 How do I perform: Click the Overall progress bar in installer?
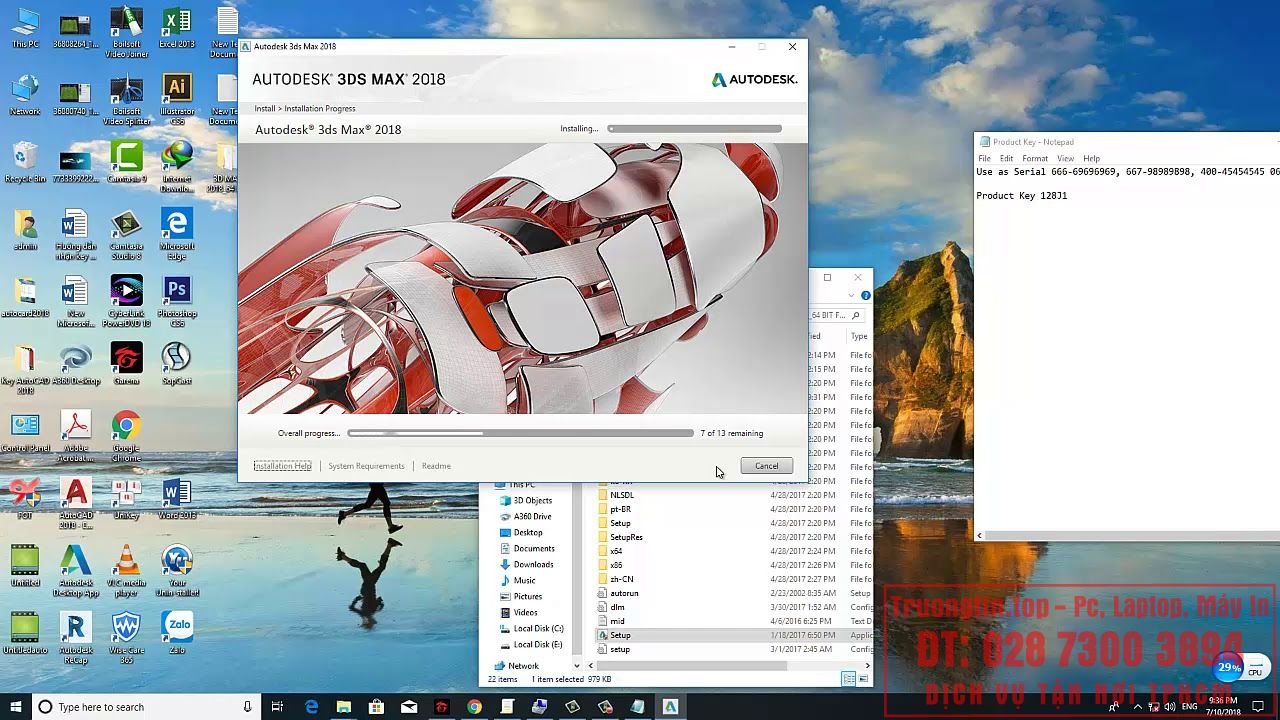(x=520, y=433)
